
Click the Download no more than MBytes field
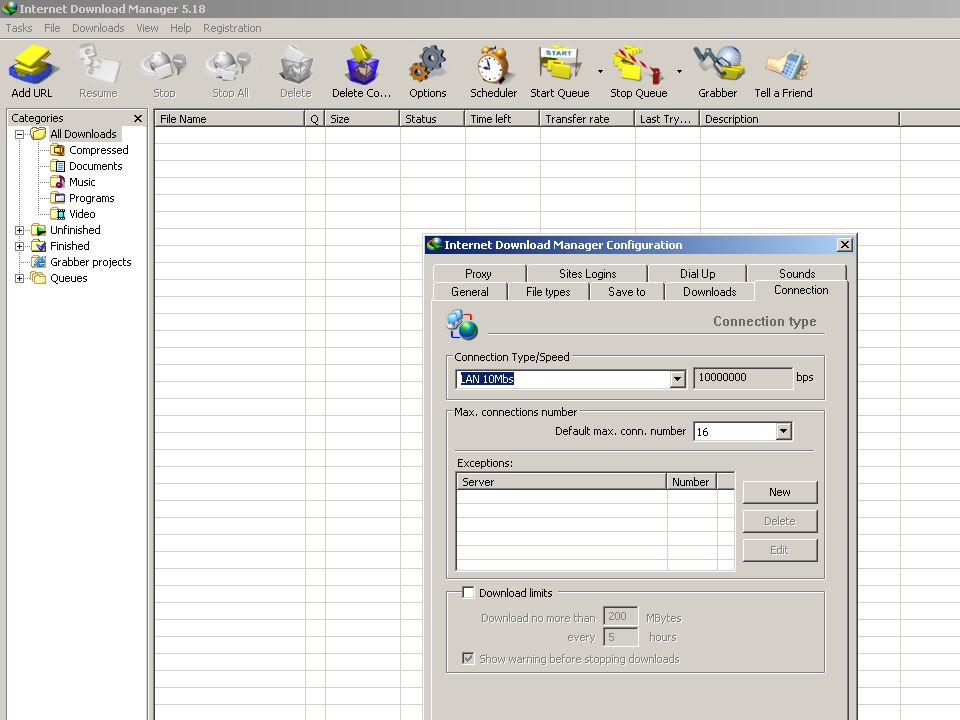tap(620, 617)
